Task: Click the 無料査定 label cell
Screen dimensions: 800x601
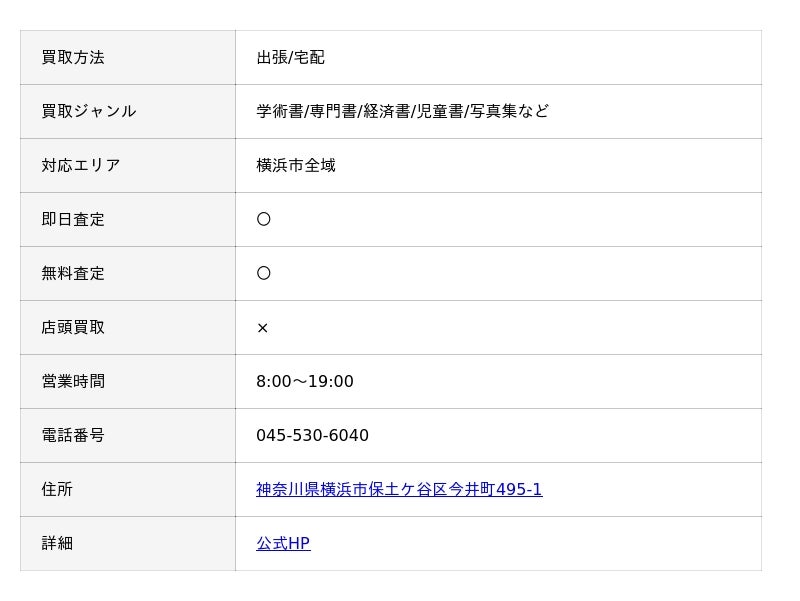Action: pos(73,273)
